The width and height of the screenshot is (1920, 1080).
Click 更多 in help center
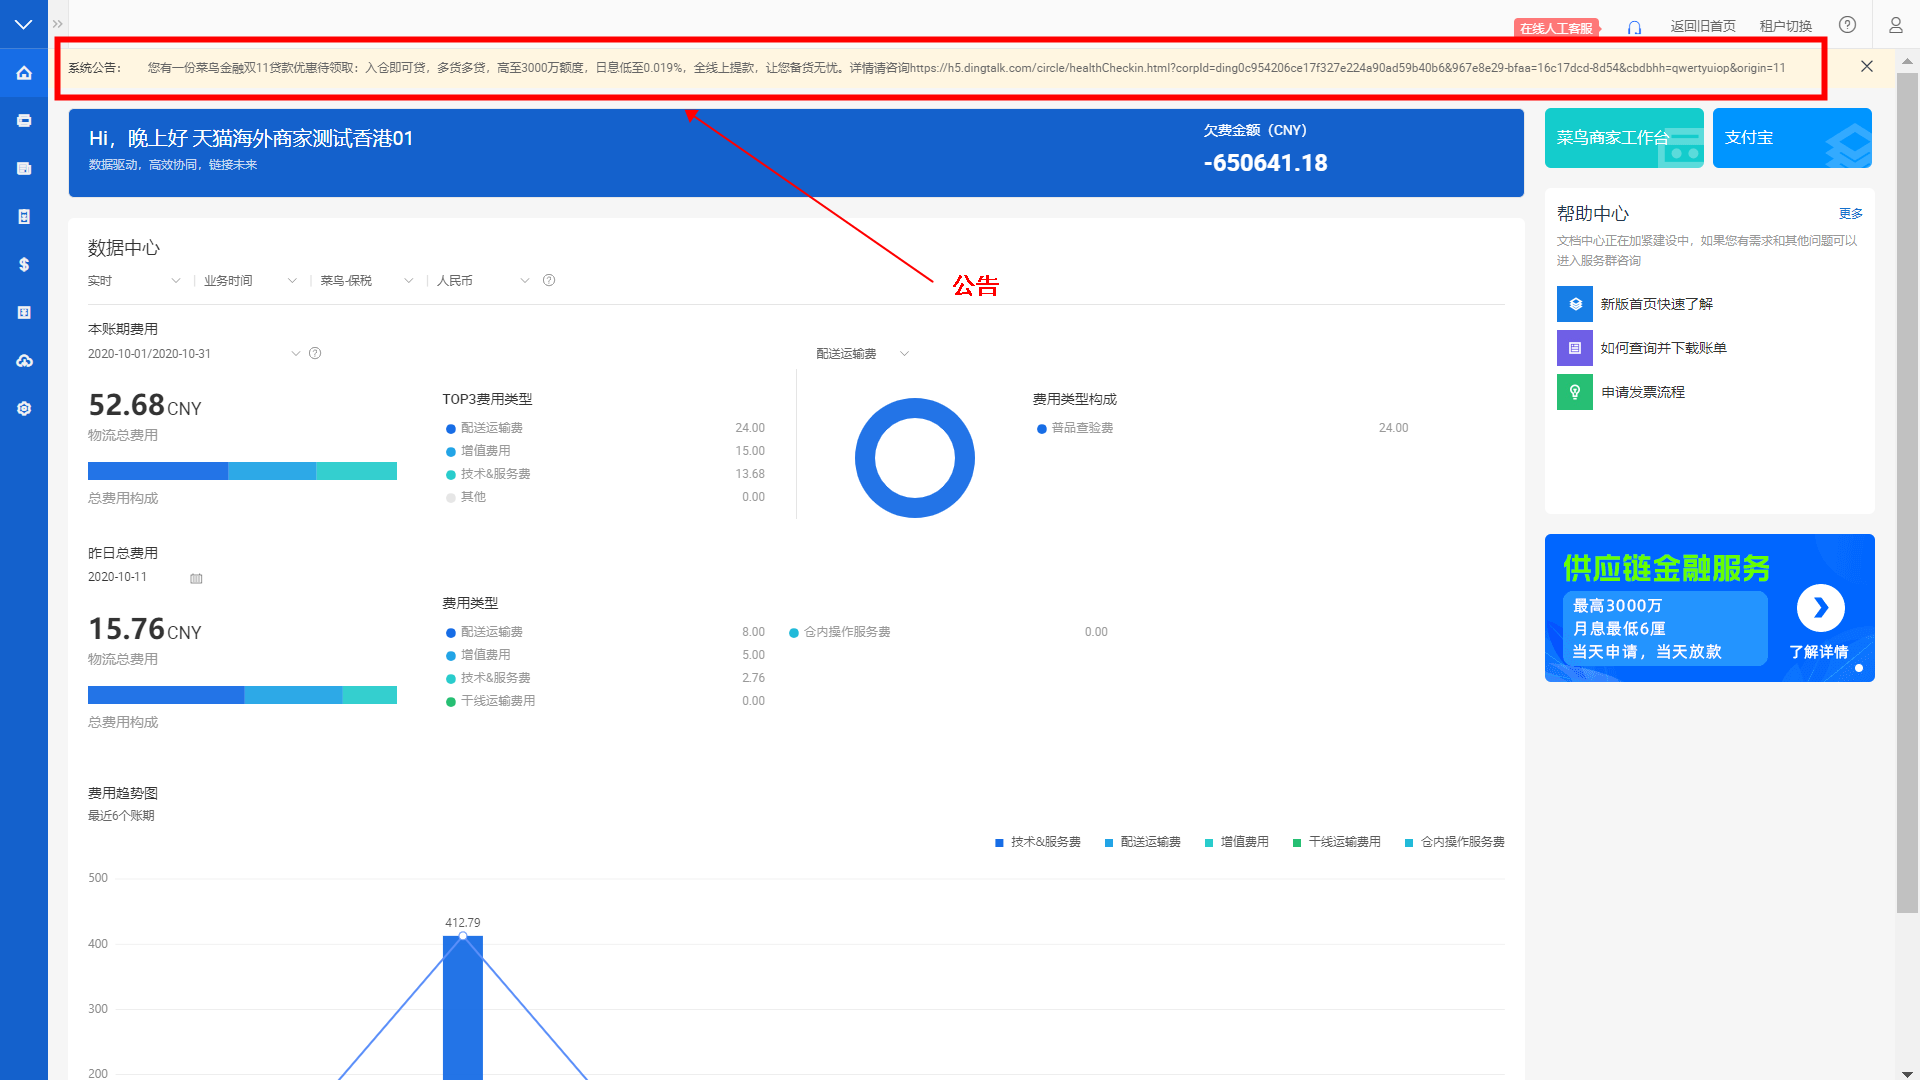1851,214
